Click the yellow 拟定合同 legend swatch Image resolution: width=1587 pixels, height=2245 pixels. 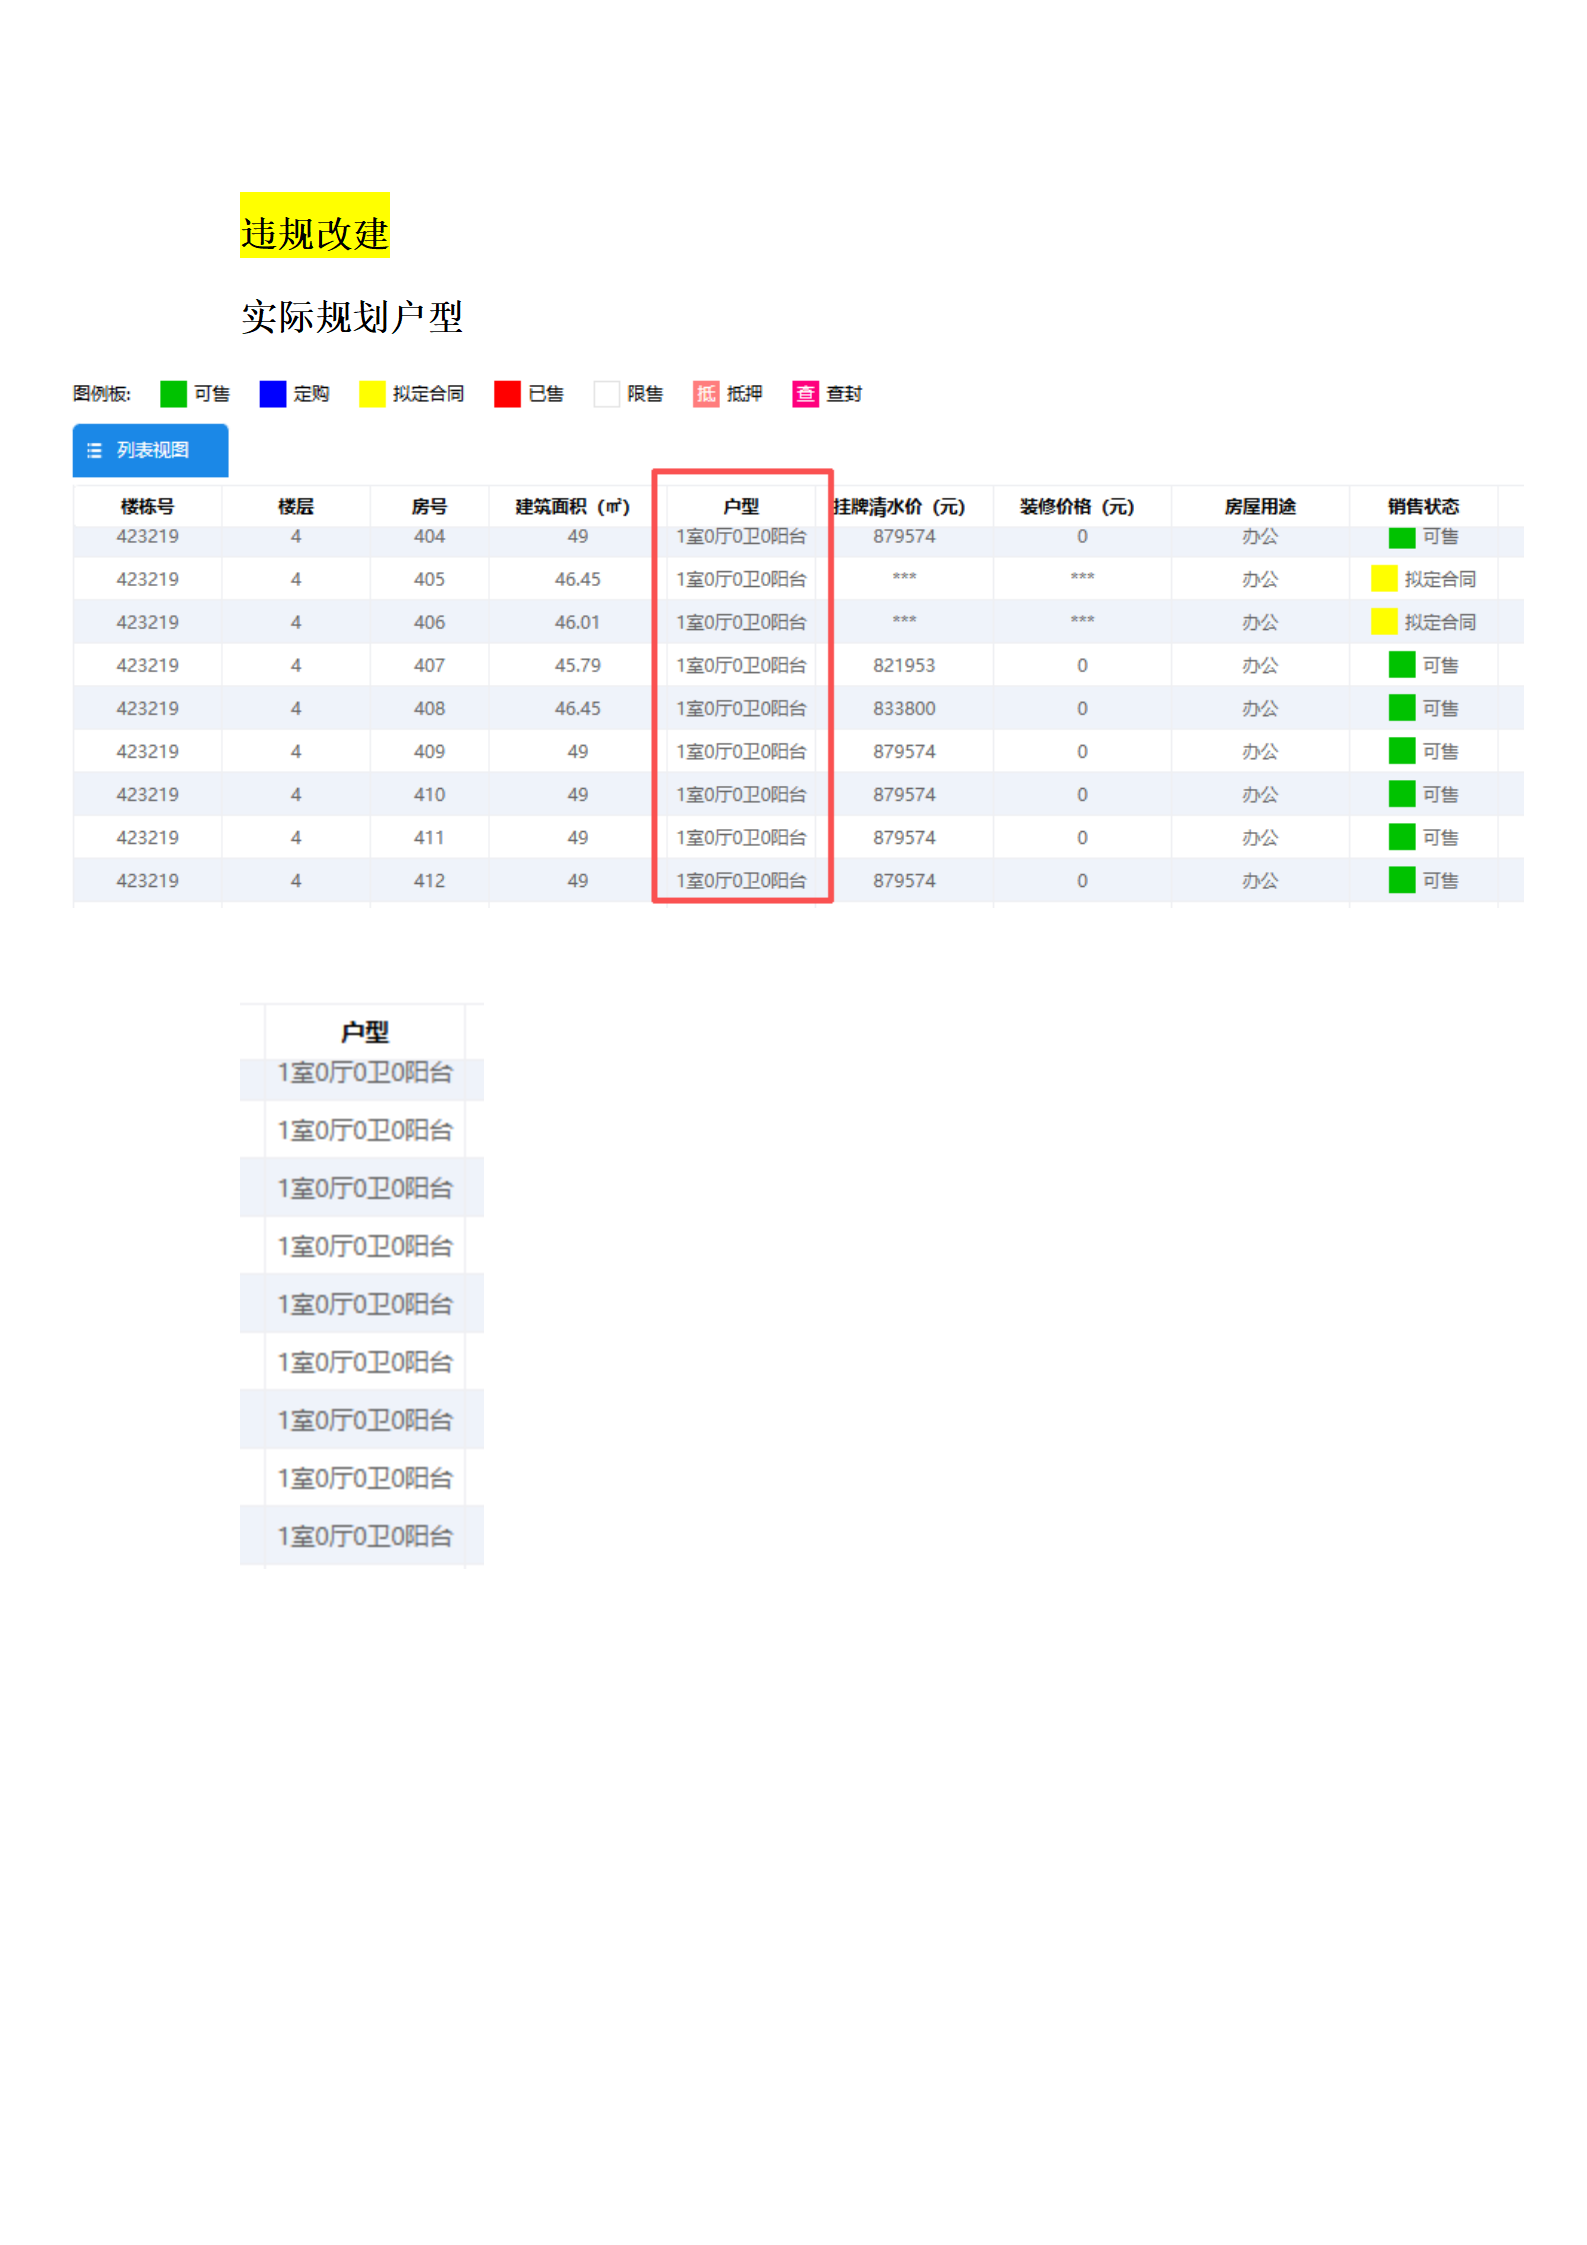pos(372,394)
